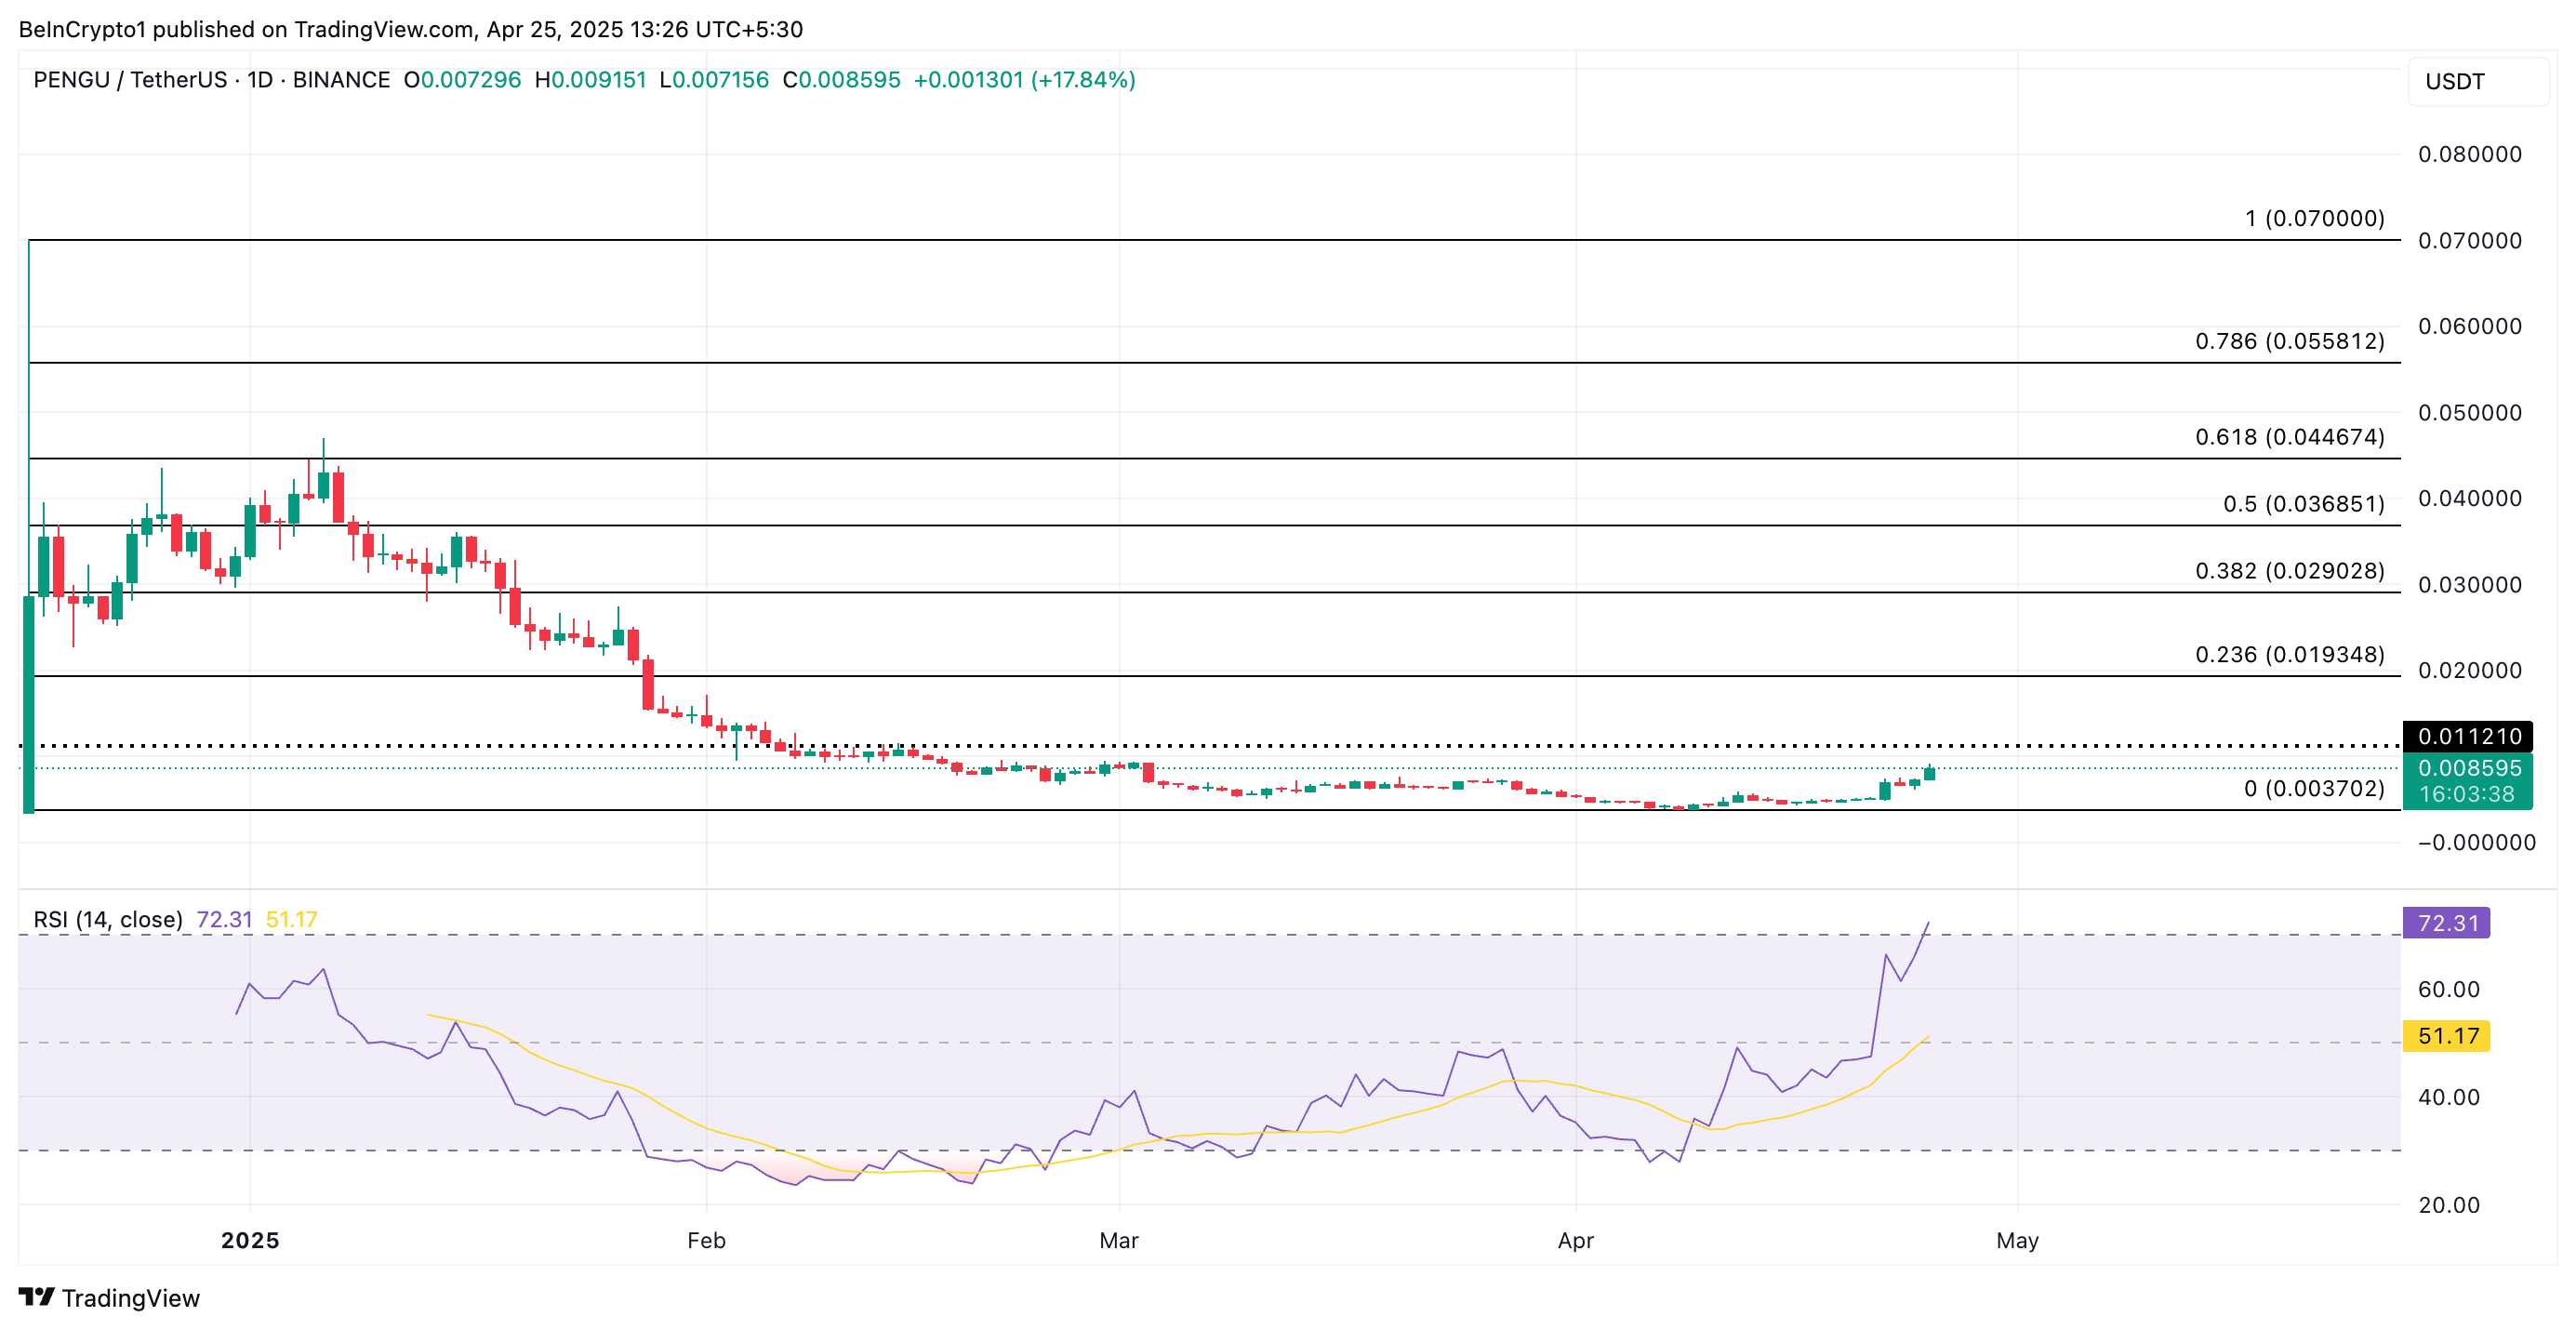Click the RSI (14, close) indicator label
Viewport: 2576px width, 1330px height.
pyautogui.click(x=108, y=919)
